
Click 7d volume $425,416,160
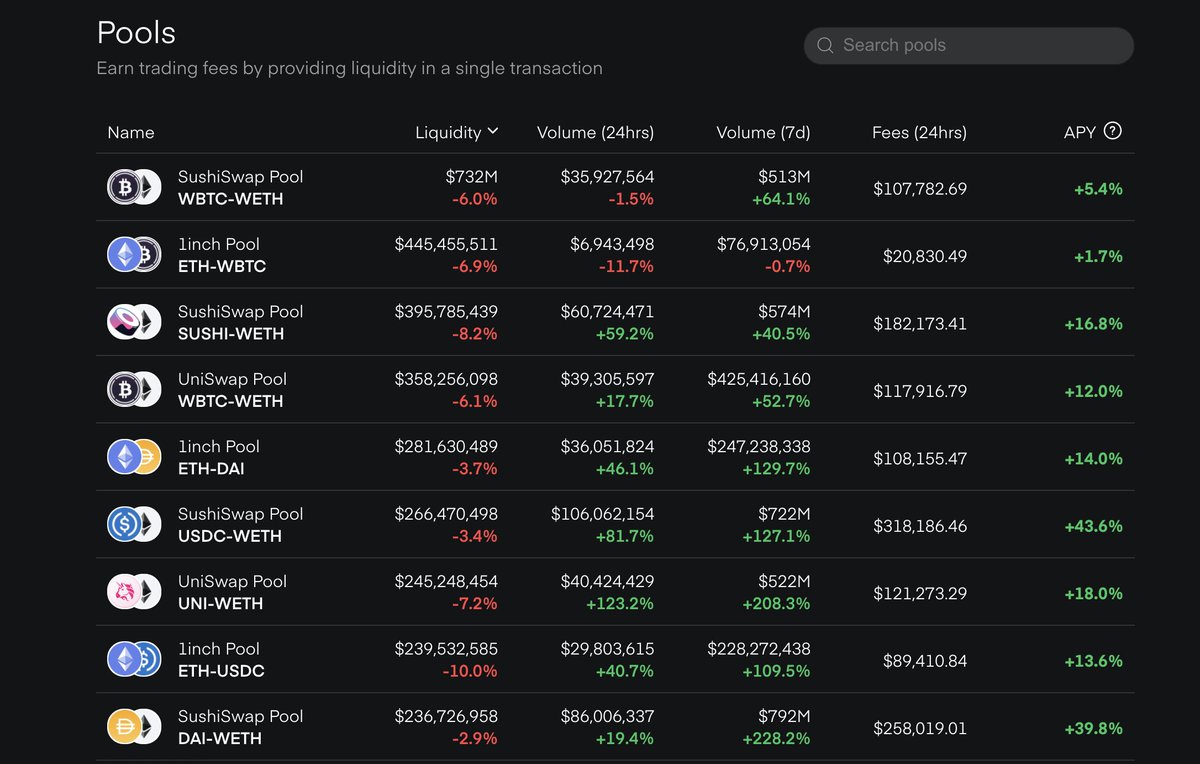(759, 379)
